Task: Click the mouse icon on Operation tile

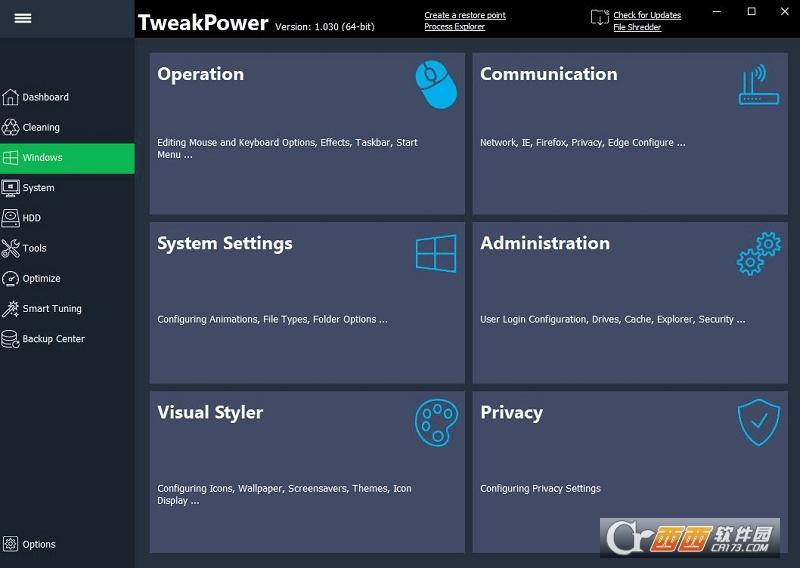Action: pyautogui.click(x=436, y=84)
